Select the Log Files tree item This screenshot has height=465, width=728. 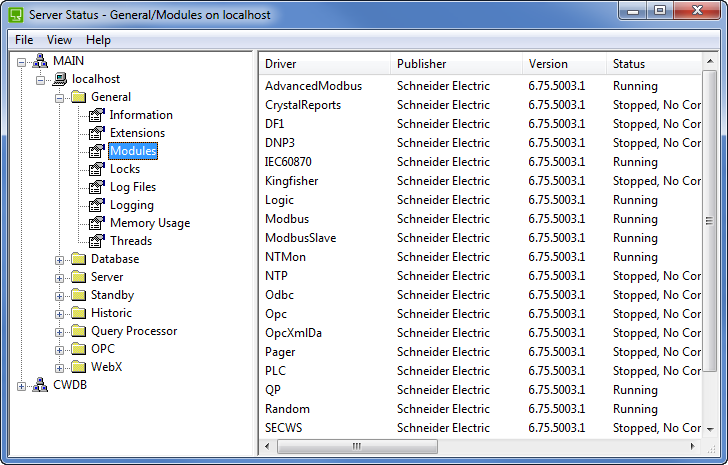tap(133, 187)
